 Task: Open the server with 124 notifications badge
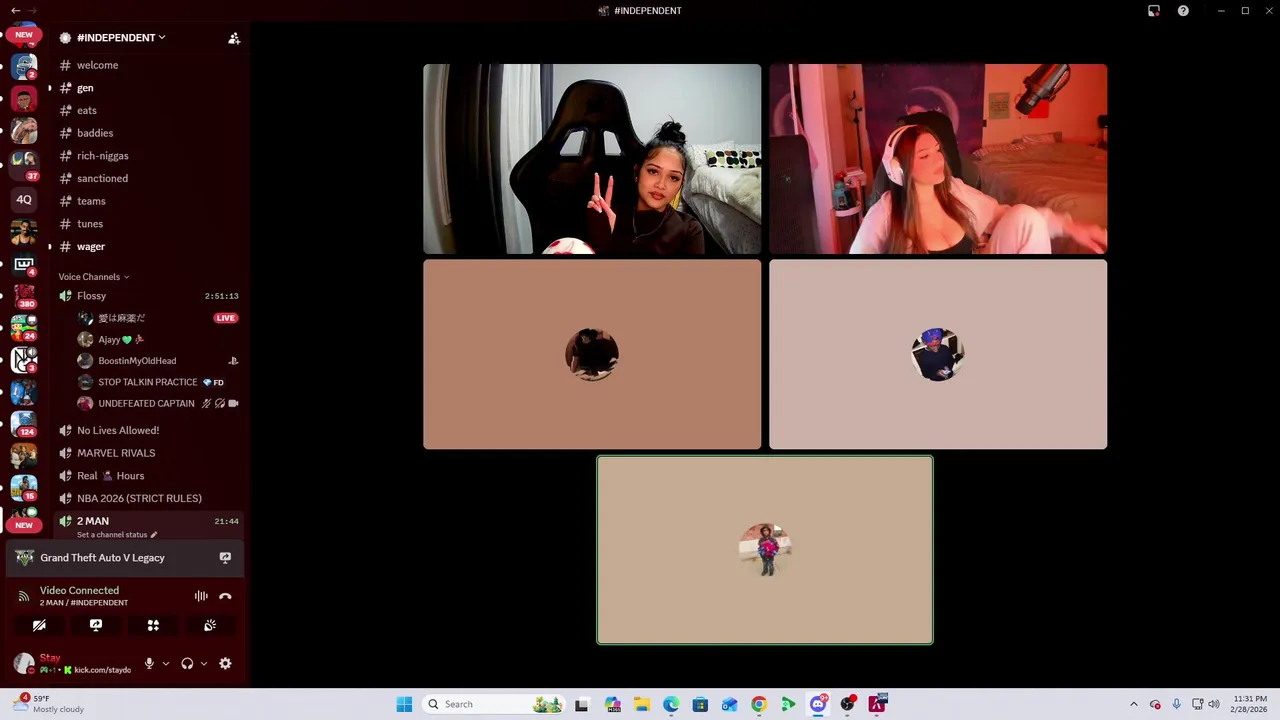[x=24, y=424]
